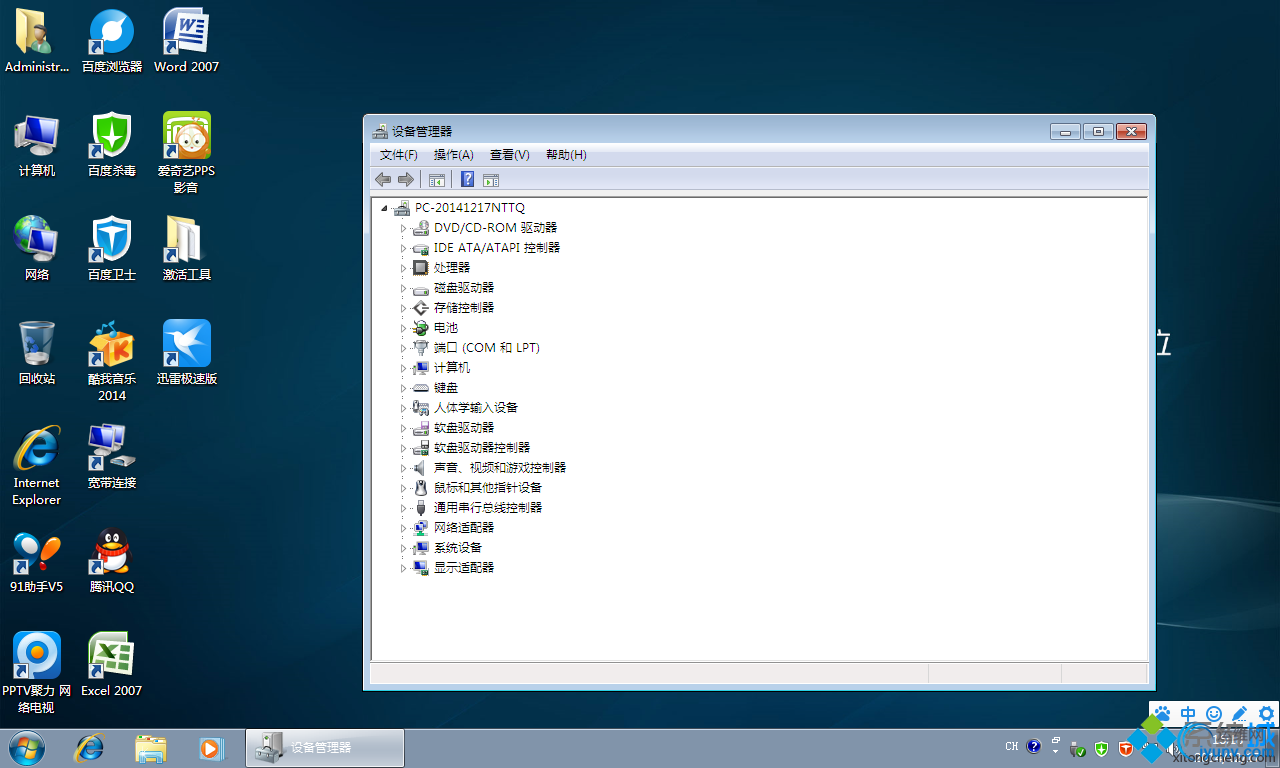
Task: Expand the IDE ATA/ATAPI 控制器 node
Action: pyautogui.click(x=404, y=248)
